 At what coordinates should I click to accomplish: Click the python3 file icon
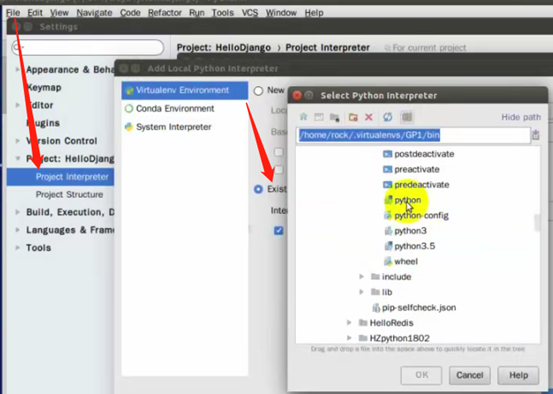(388, 231)
